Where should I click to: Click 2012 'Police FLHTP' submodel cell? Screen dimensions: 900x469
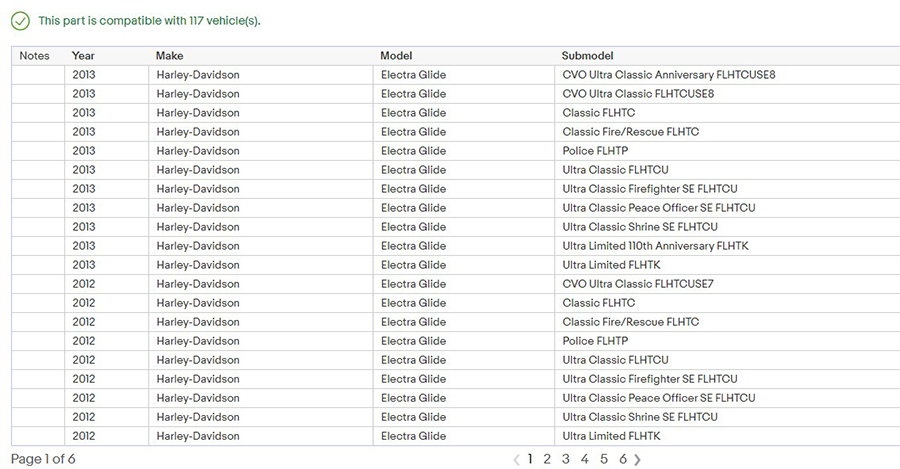(x=727, y=340)
